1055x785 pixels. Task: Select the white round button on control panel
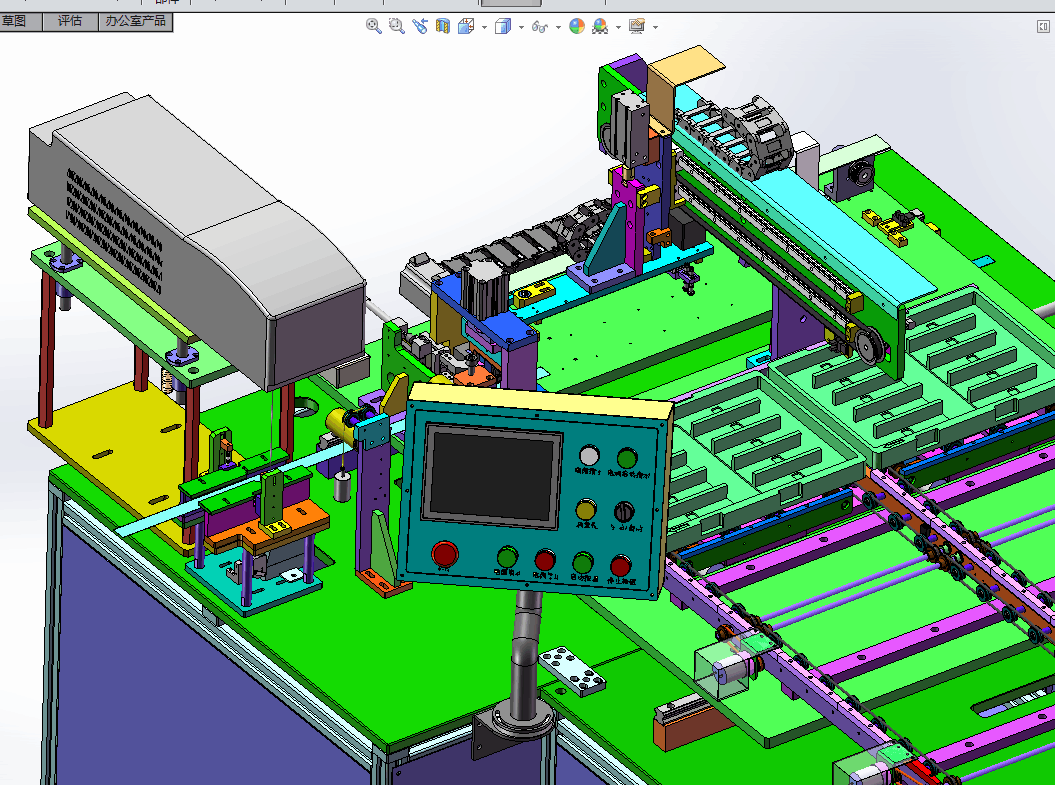(x=589, y=455)
